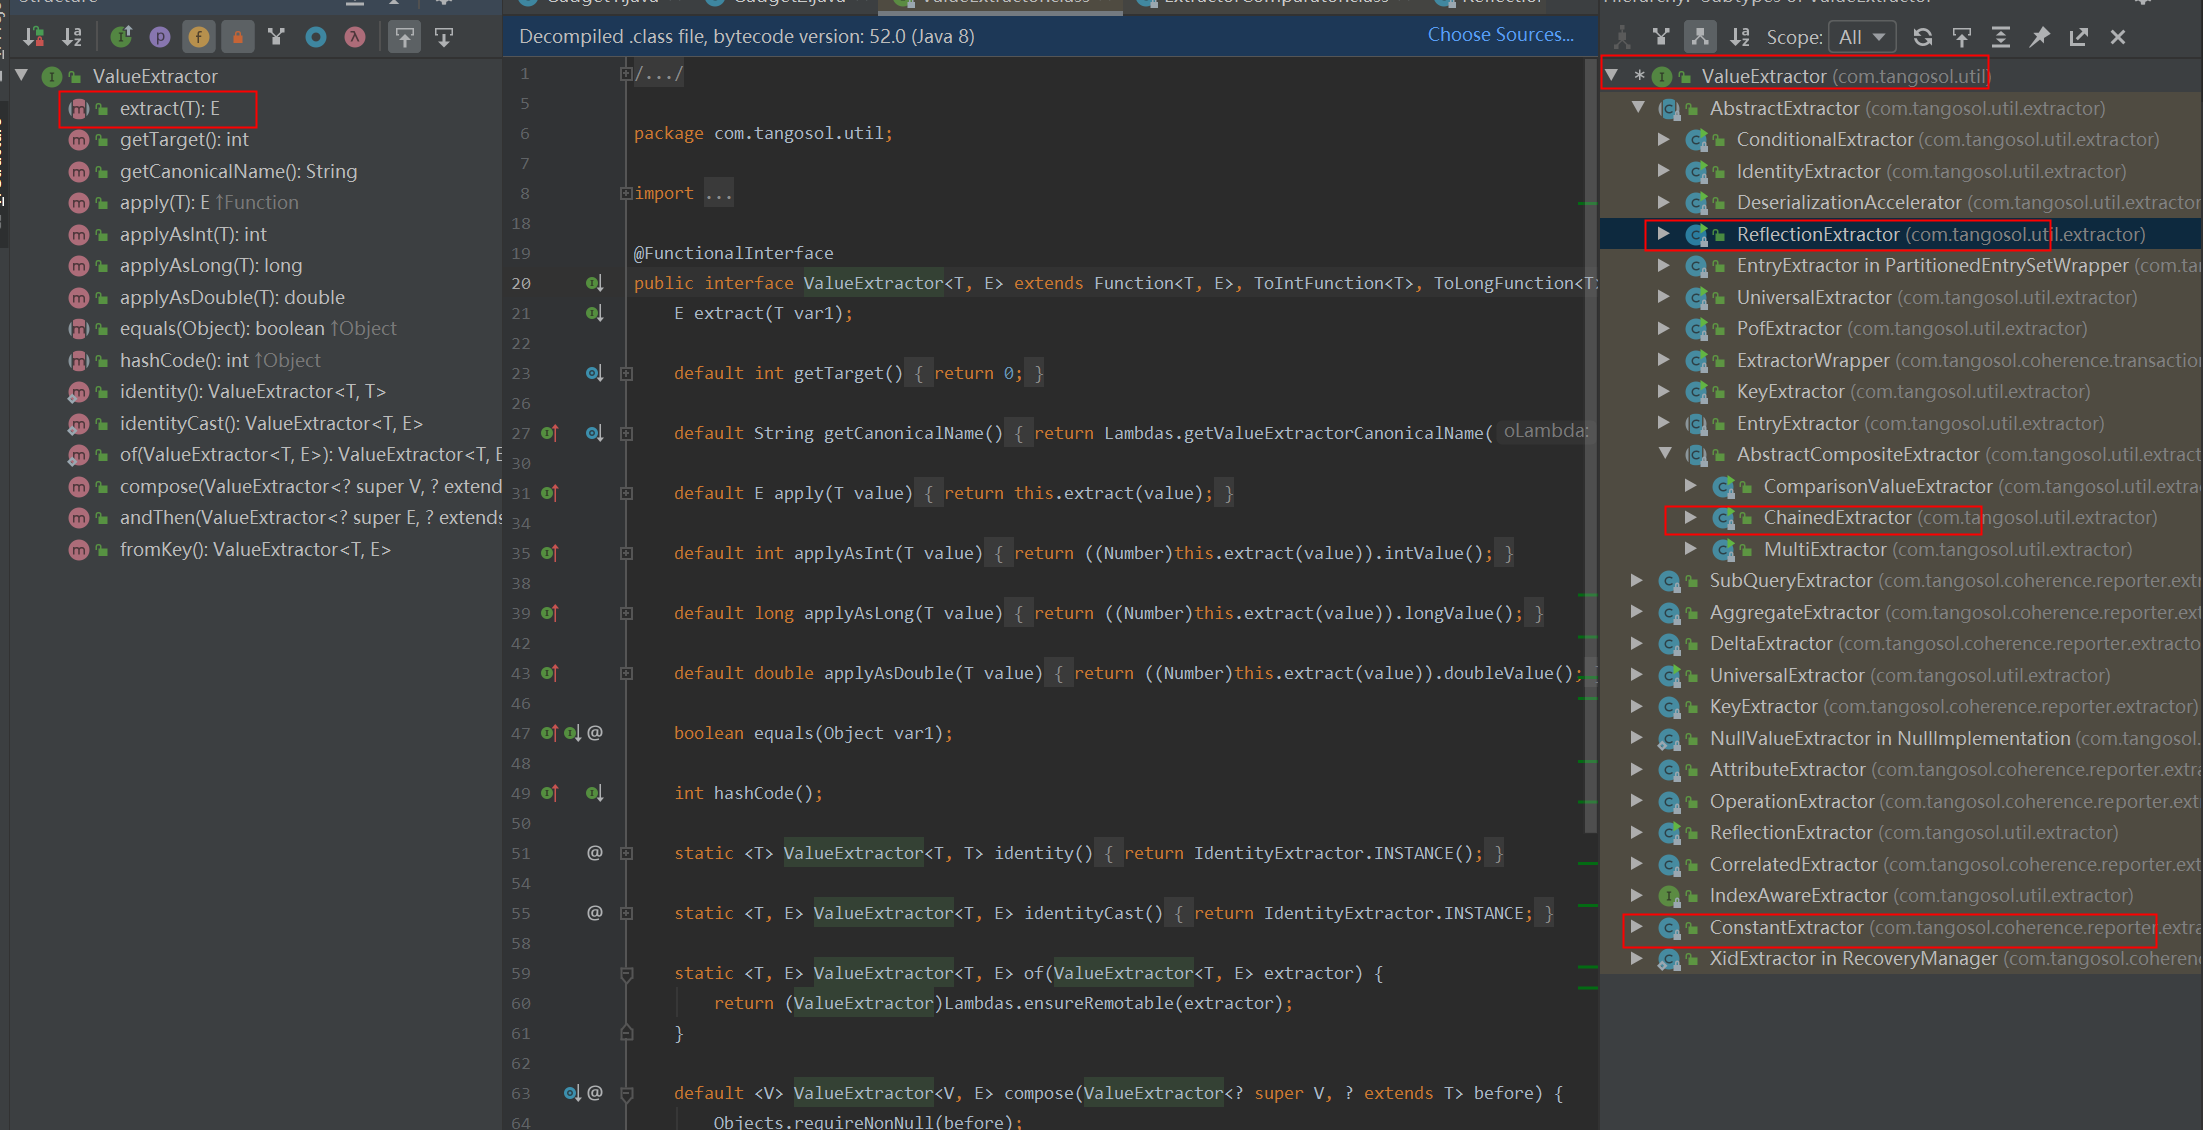Click override gutter icon on line 43

(549, 673)
